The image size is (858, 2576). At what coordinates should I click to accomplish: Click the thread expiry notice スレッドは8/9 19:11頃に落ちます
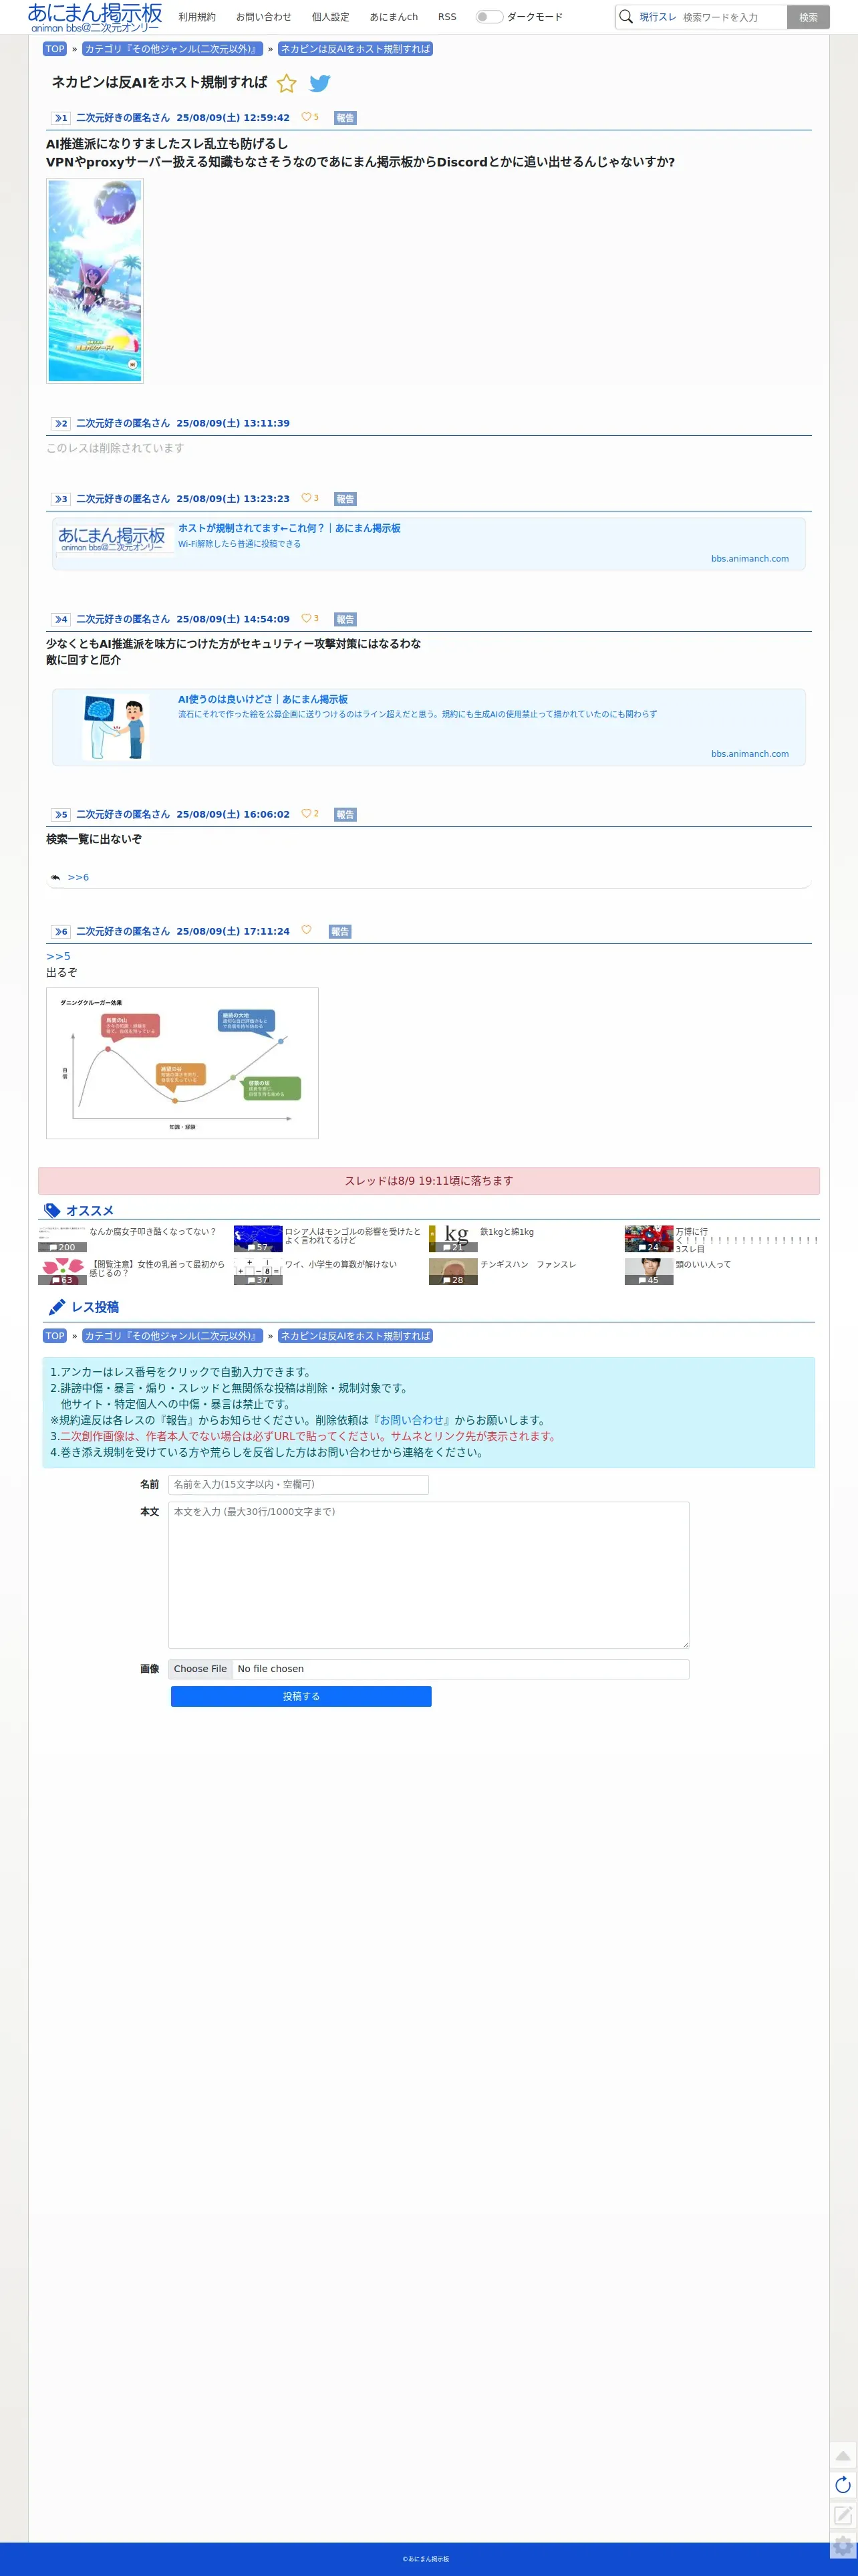[429, 1181]
